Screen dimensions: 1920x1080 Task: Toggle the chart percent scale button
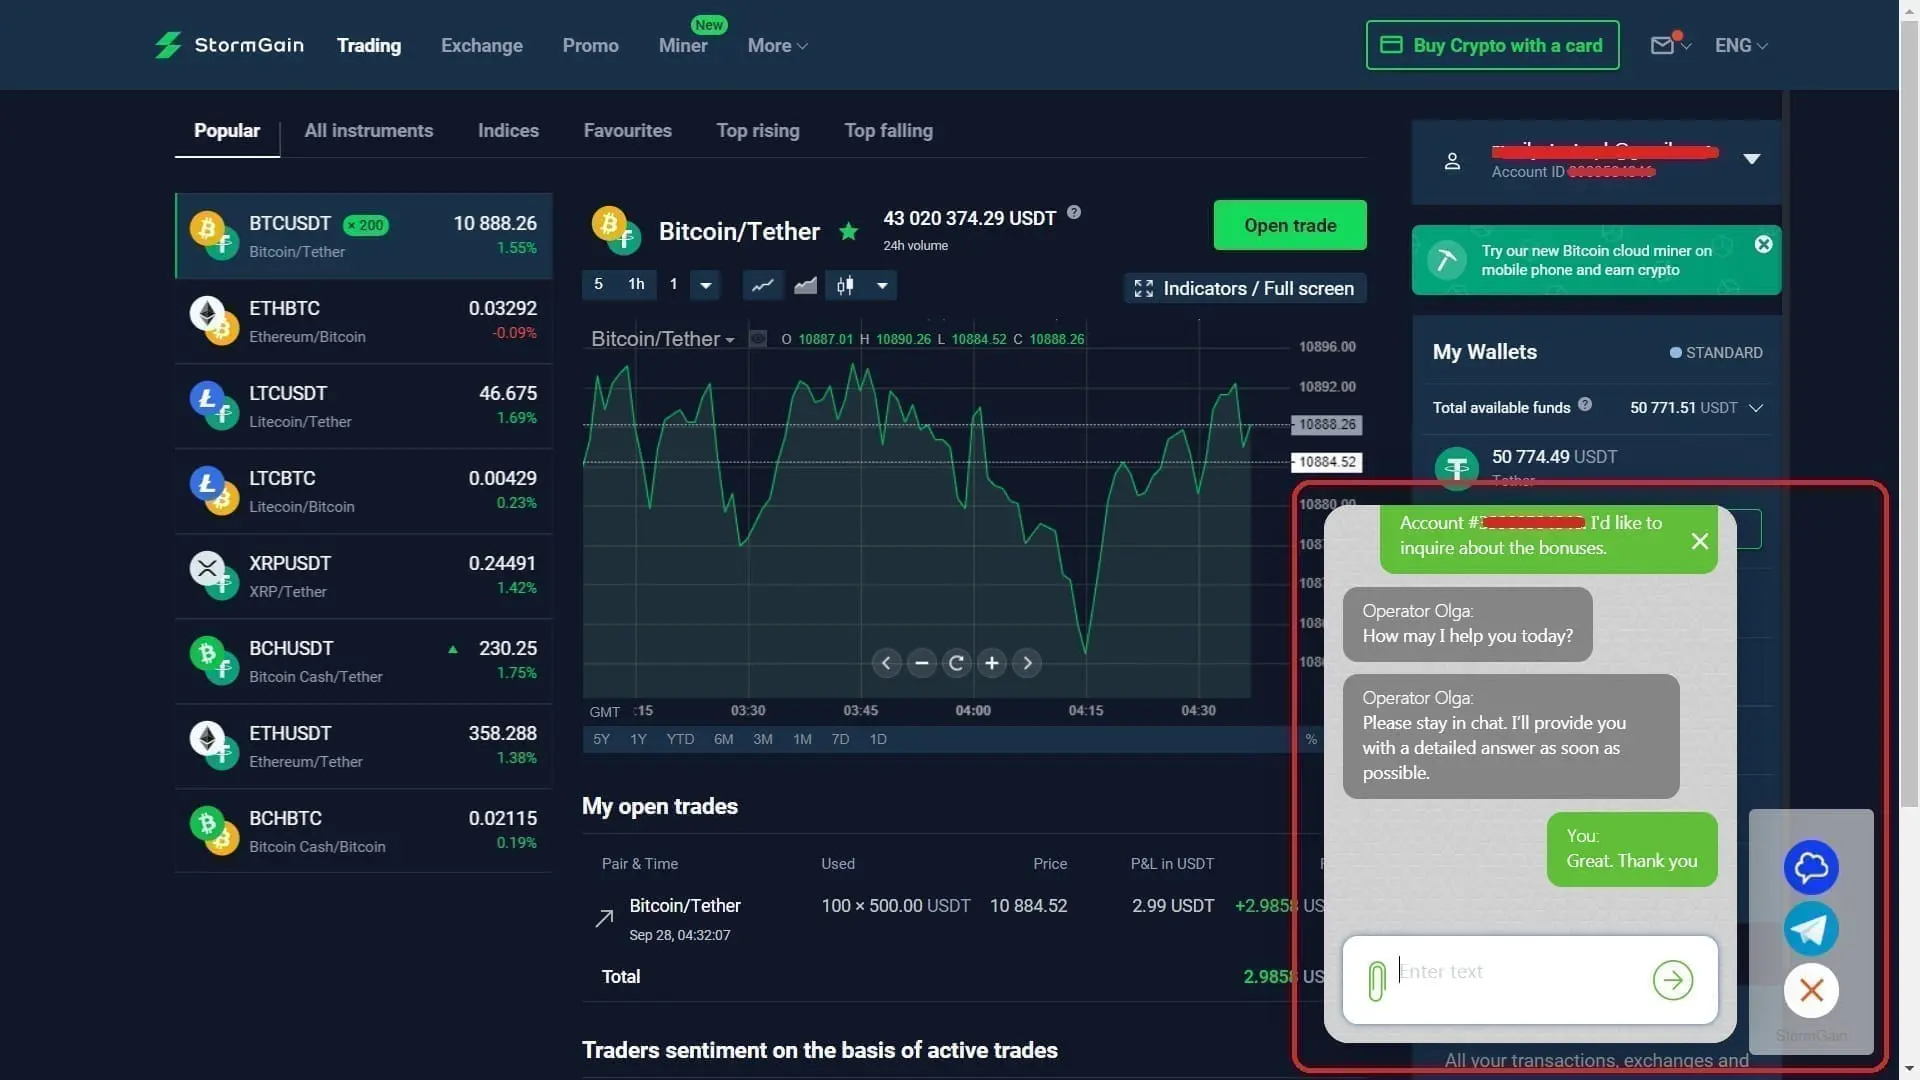1311,740
